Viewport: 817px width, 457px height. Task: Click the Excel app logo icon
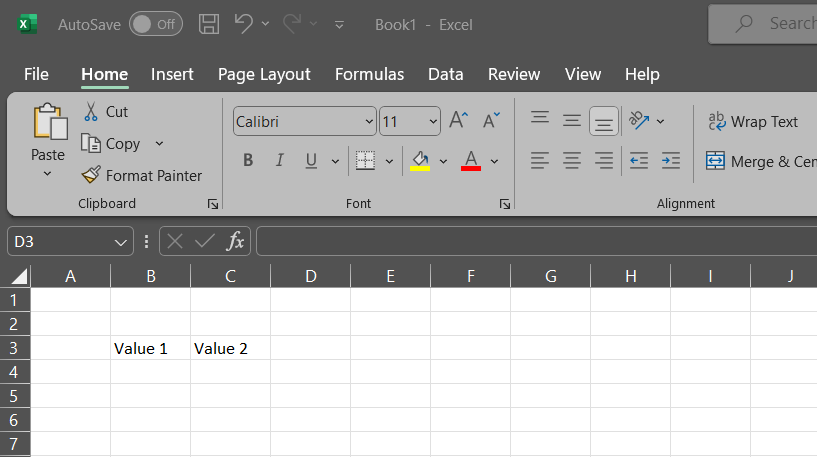tap(27, 24)
